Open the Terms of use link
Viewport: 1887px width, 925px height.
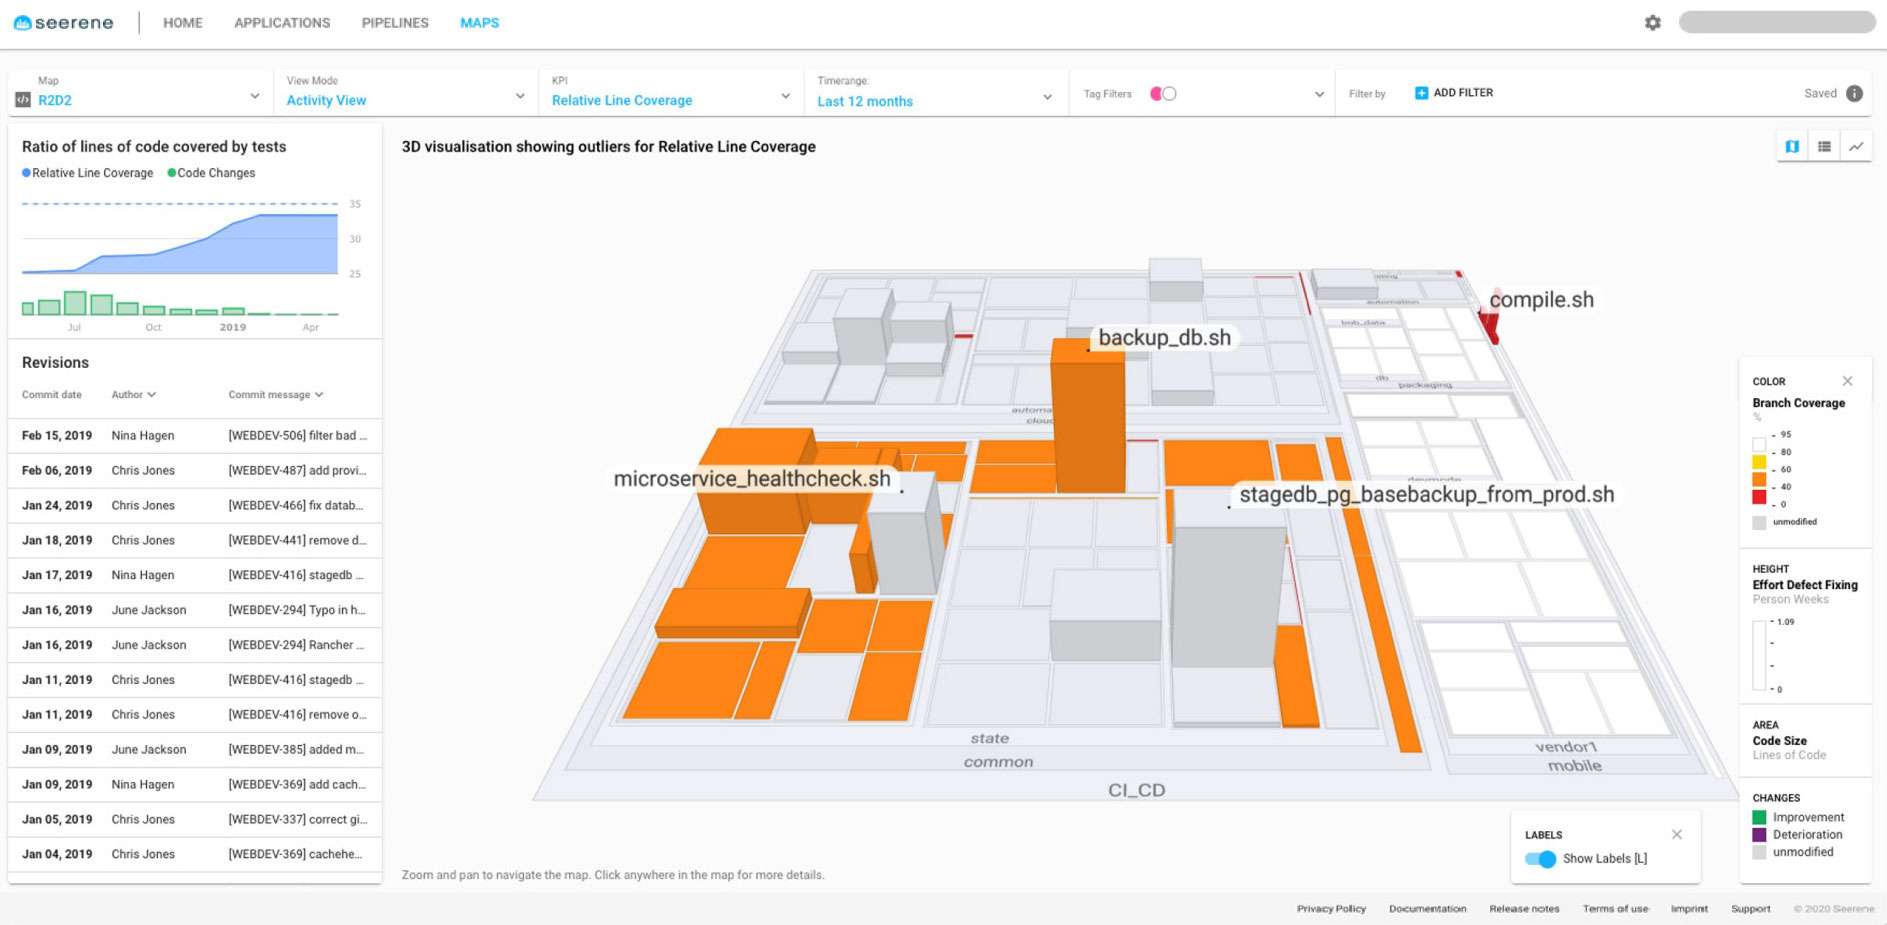[x=1615, y=909]
